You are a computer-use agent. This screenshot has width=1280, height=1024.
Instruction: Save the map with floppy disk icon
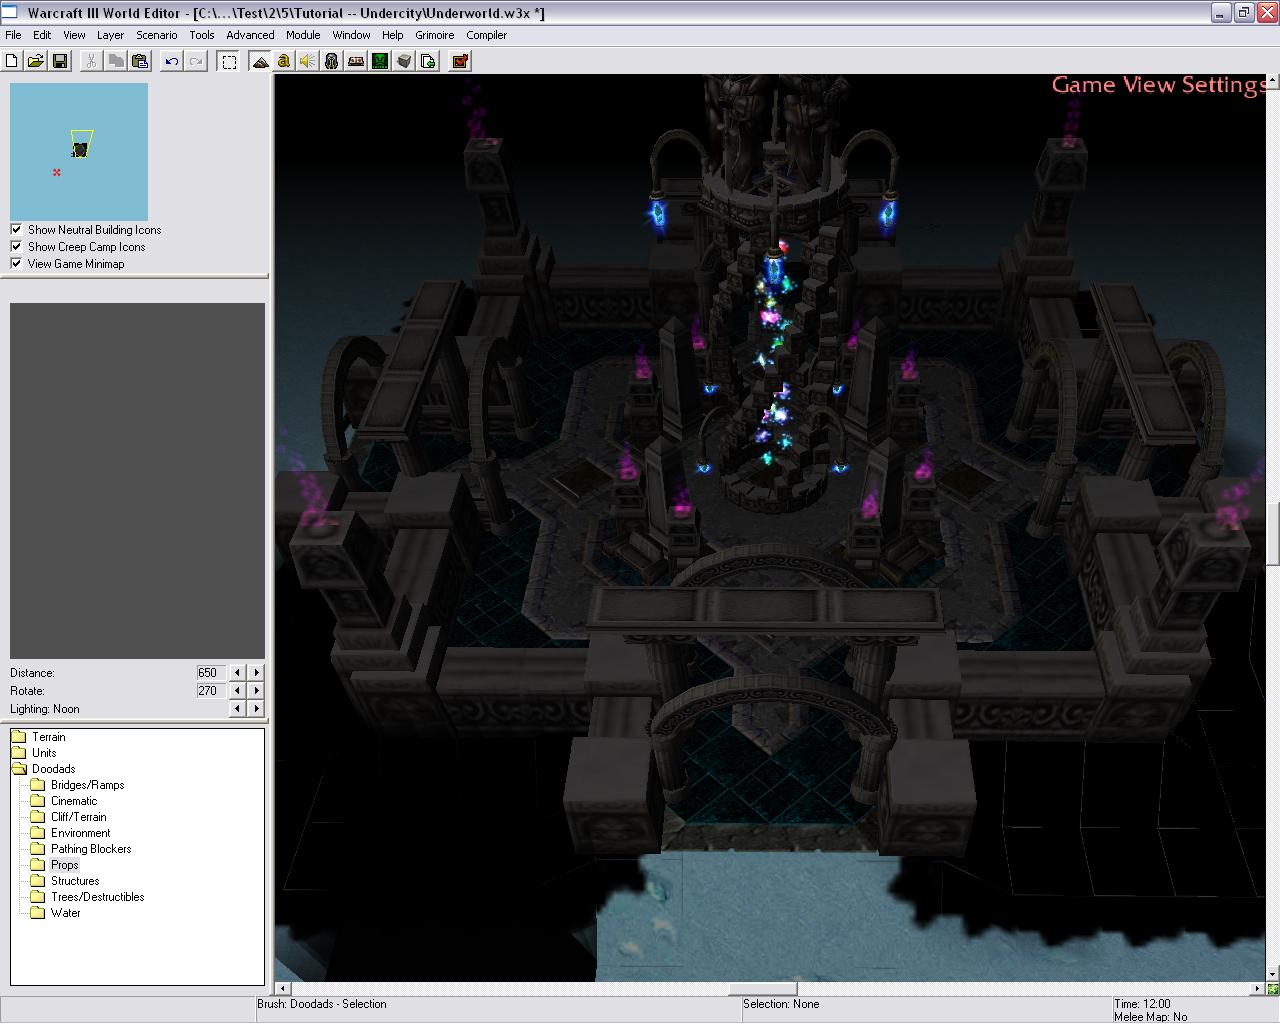pos(60,61)
